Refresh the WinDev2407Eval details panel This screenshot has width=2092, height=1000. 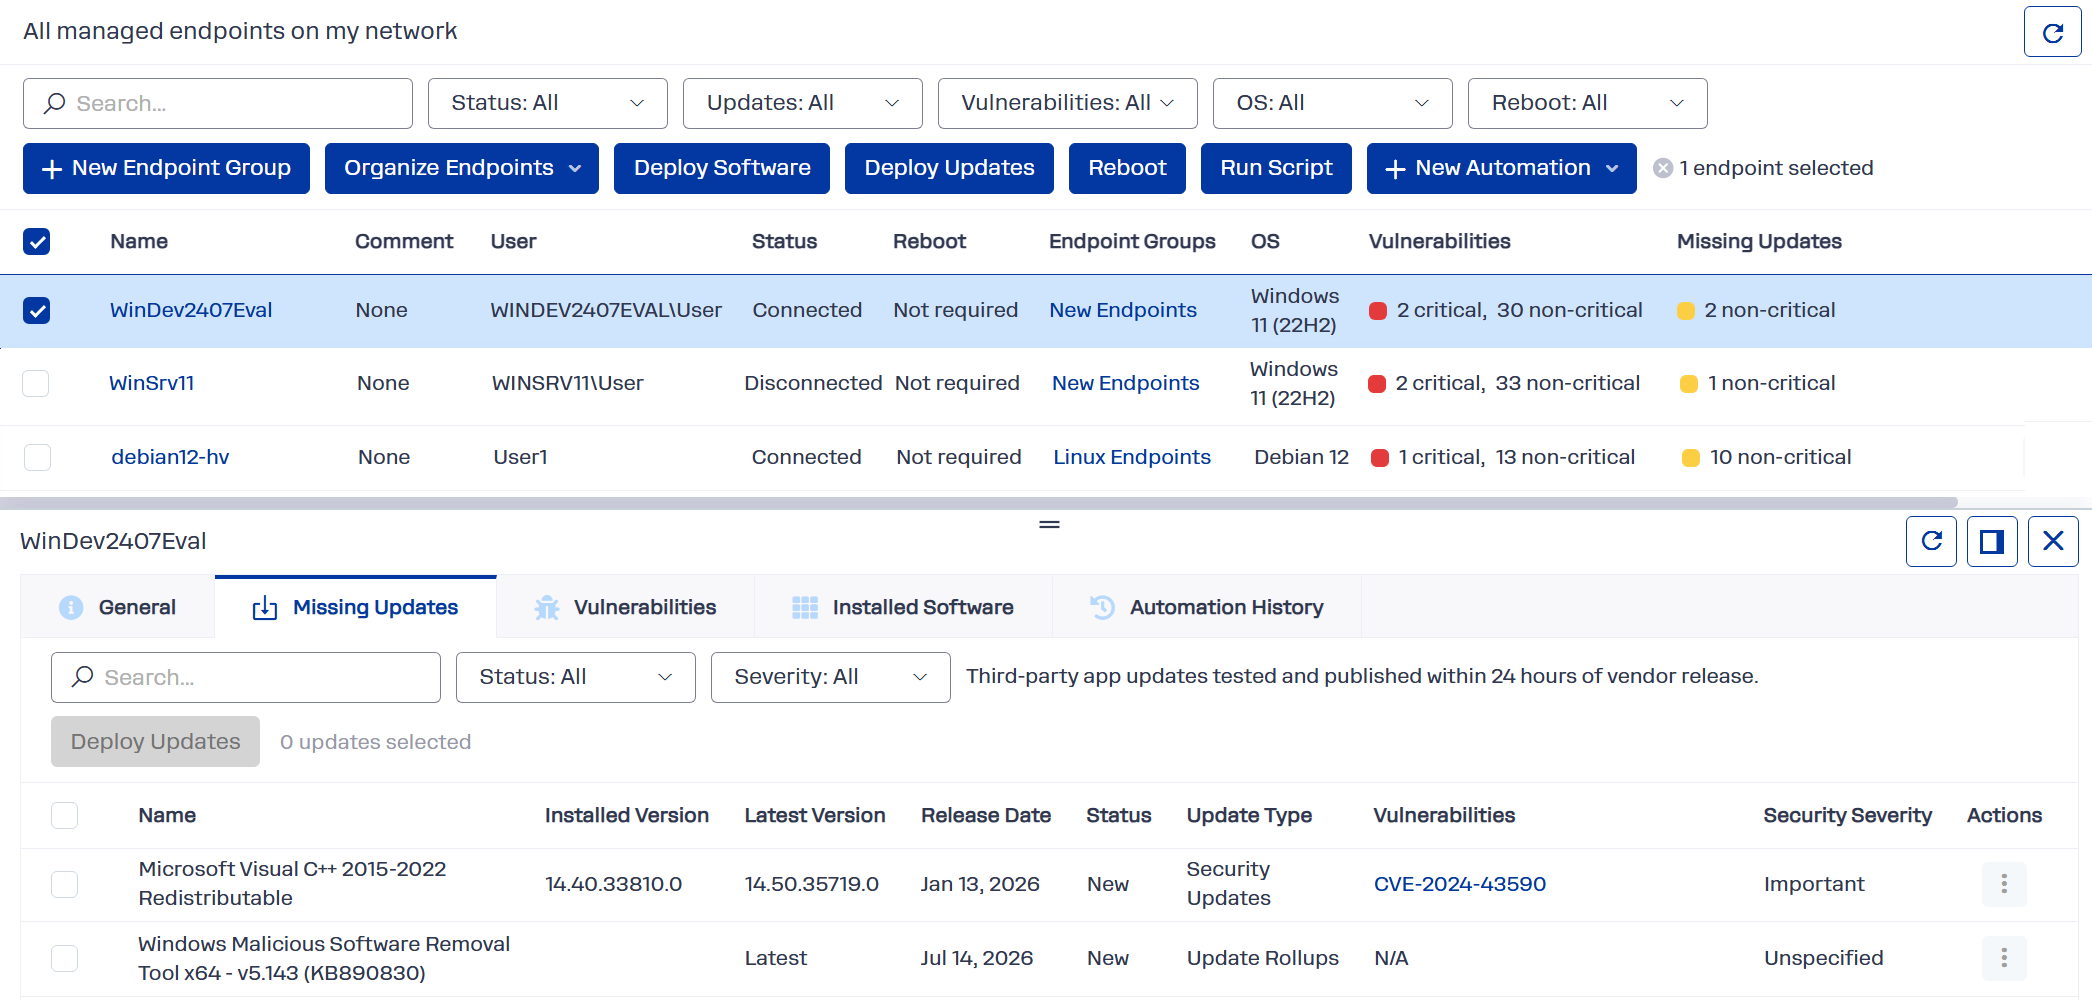pos(1931,541)
